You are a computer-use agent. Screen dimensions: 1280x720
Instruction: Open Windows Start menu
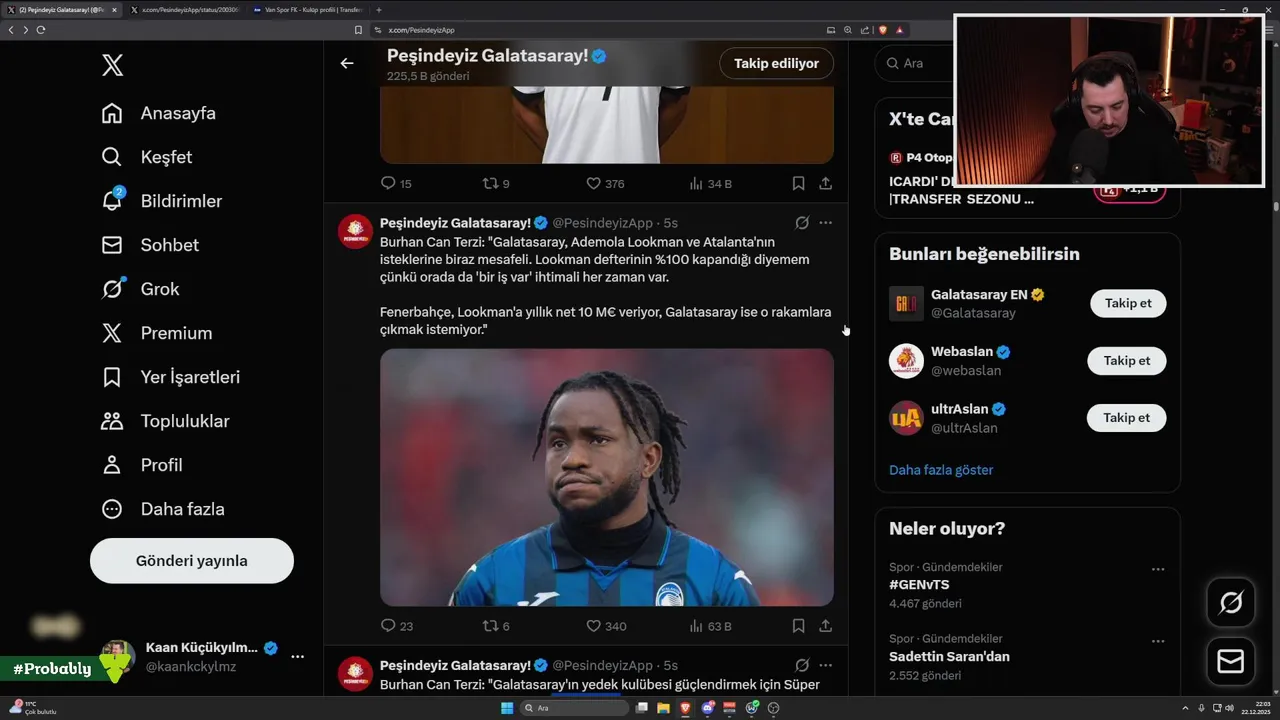(507, 708)
